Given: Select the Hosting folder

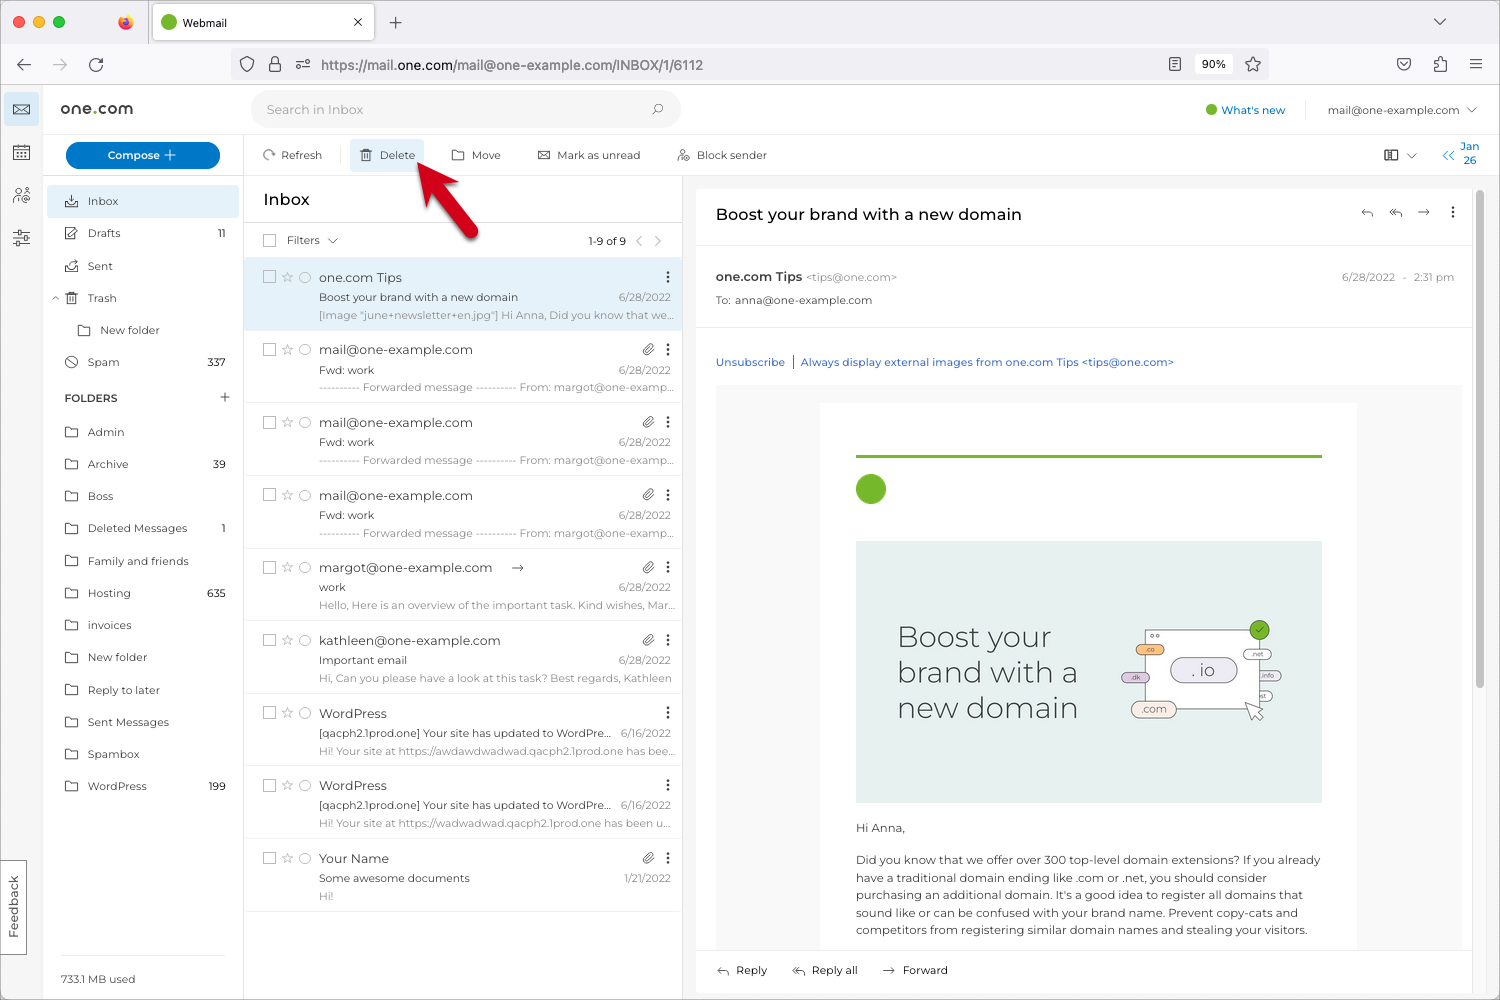Looking at the screenshot, I should (x=109, y=593).
